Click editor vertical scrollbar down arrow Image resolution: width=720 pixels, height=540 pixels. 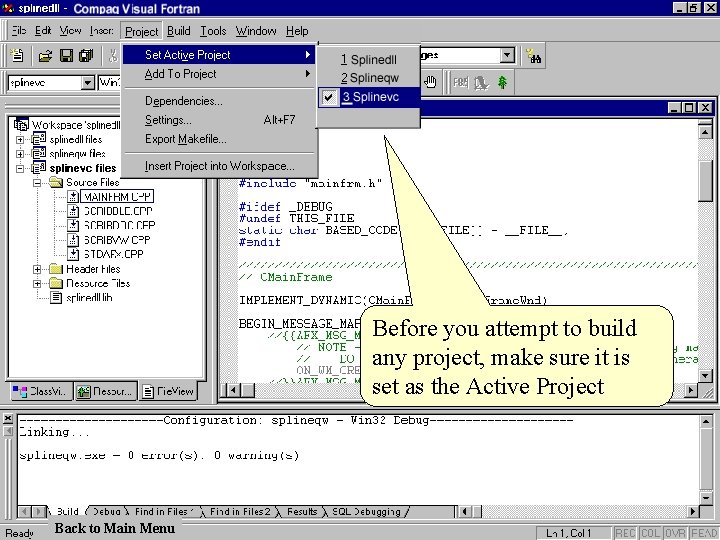pyautogui.click(x=705, y=375)
